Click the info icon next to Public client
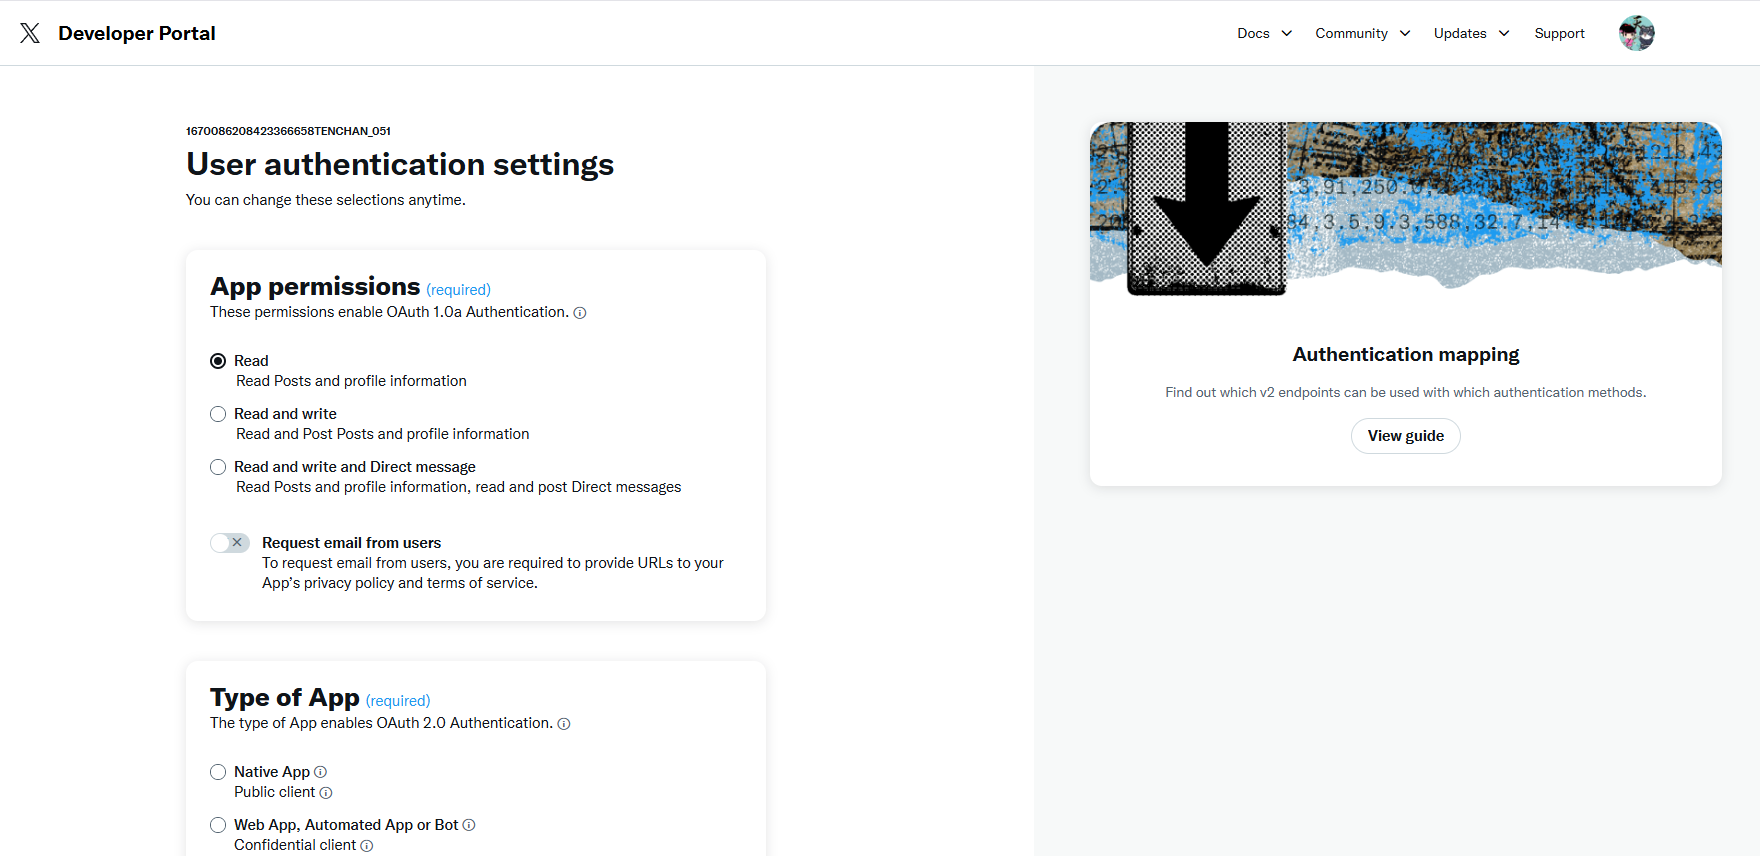 coord(326,793)
